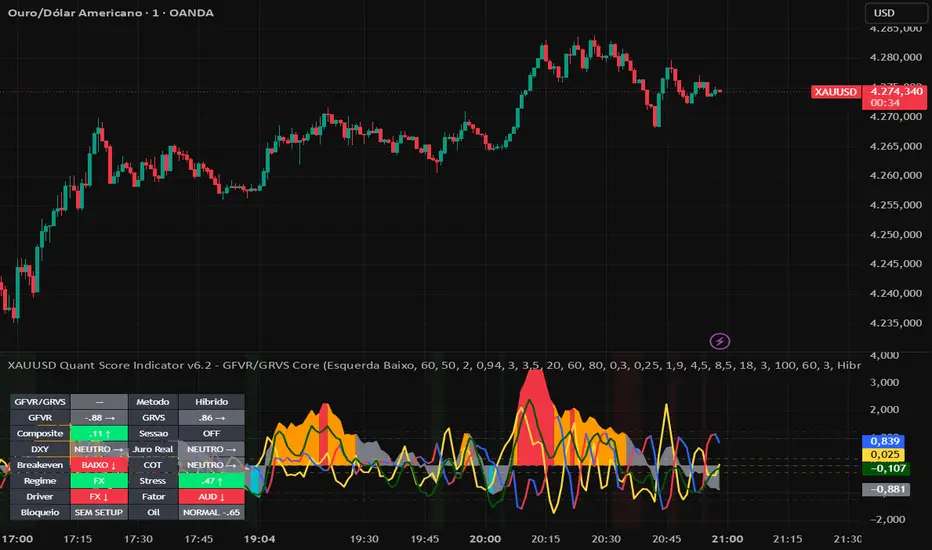Click the Hibrido value cell
This screenshot has width=932, height=550.
(x=211, y=402)
